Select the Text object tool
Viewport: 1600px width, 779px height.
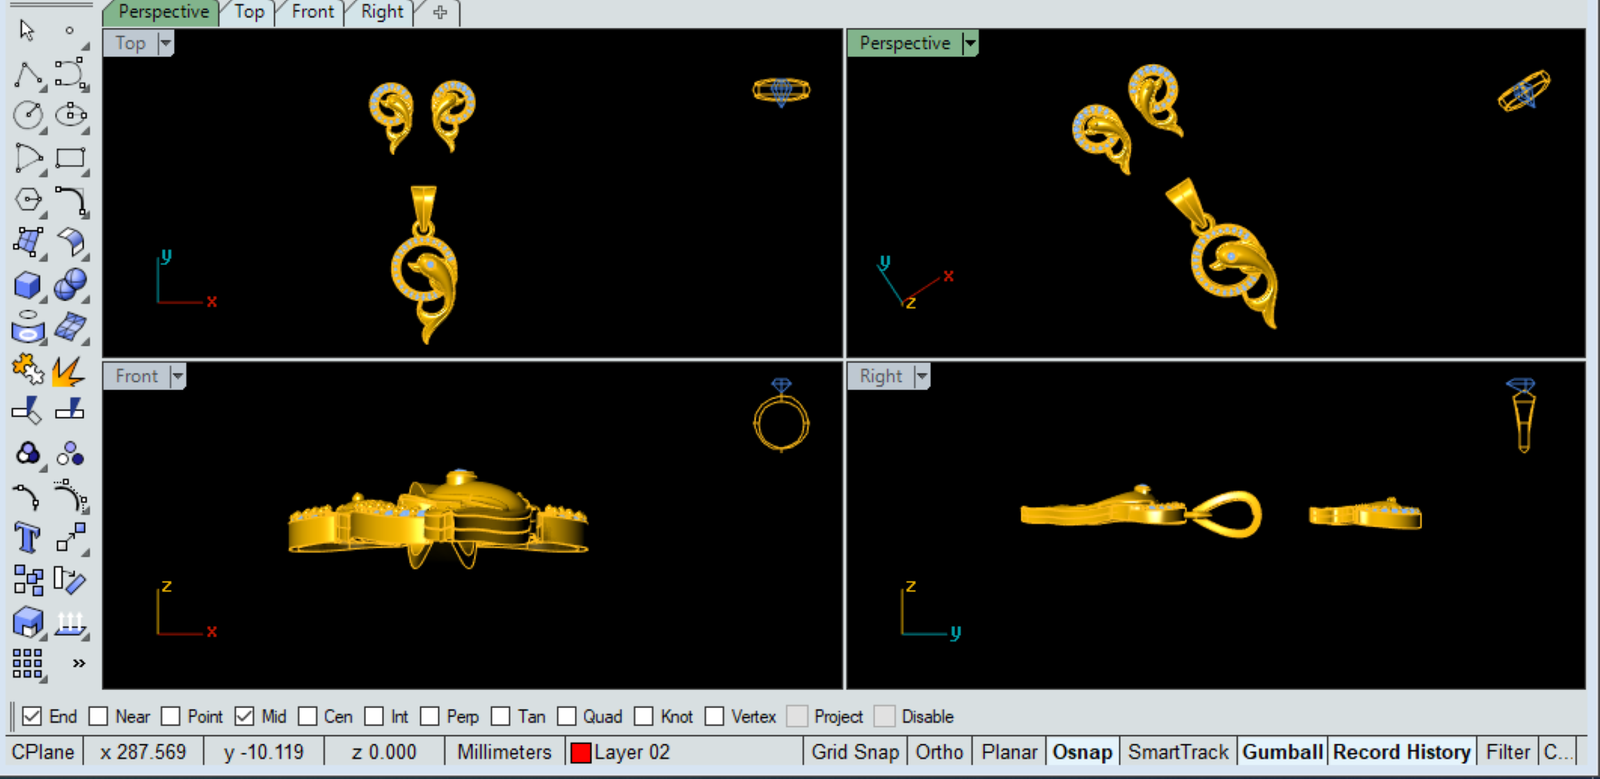tap(27, 538)
